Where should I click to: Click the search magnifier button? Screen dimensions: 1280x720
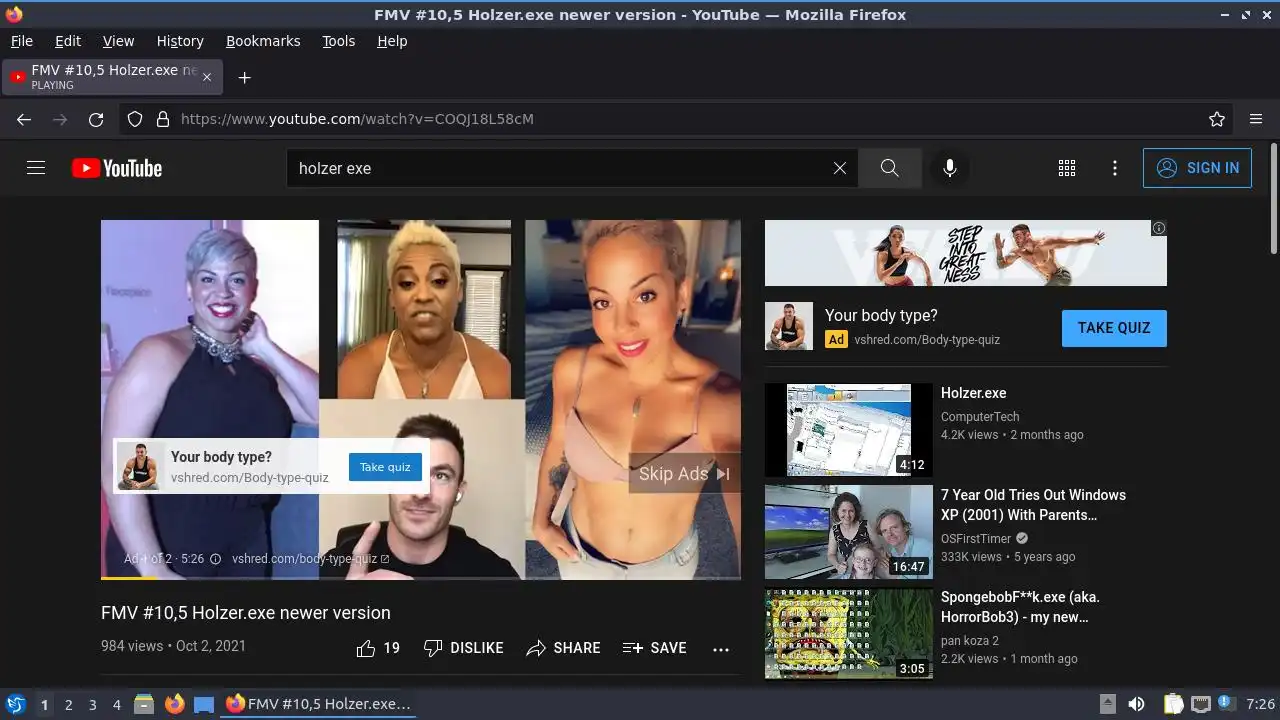(890, 168)
